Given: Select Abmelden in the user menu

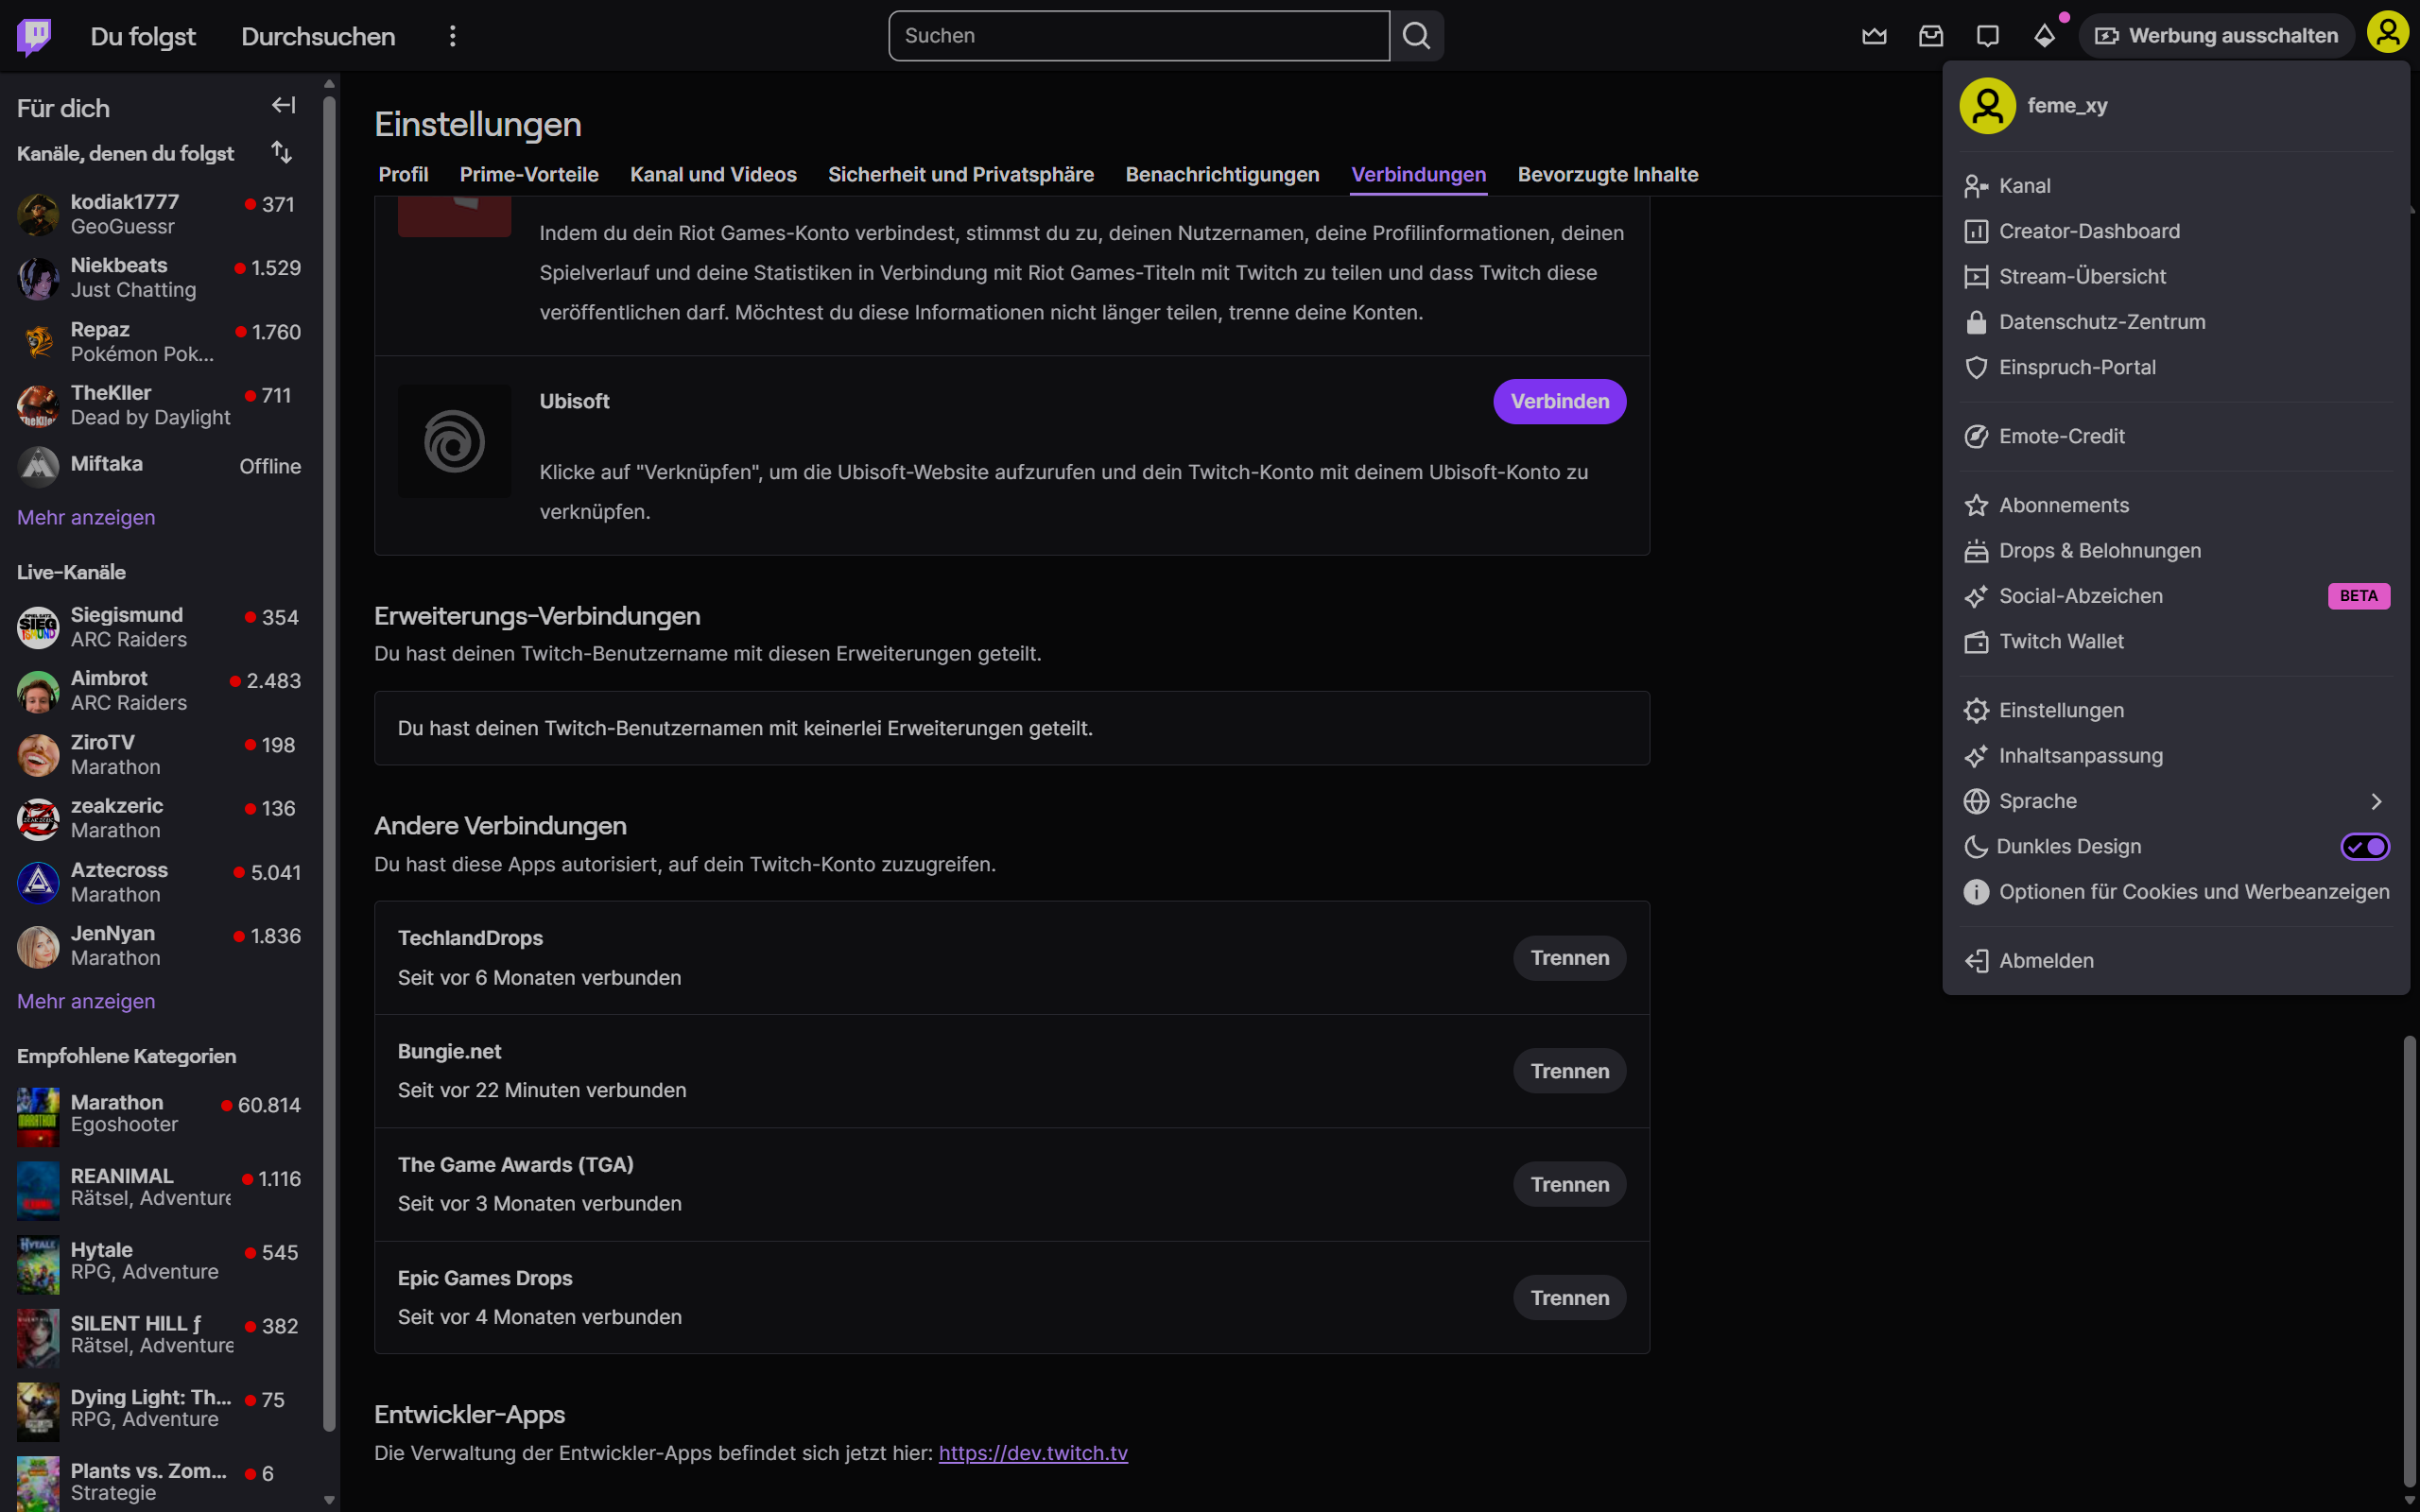Looking at the screenshot, I should click(x=2045, y=960).
